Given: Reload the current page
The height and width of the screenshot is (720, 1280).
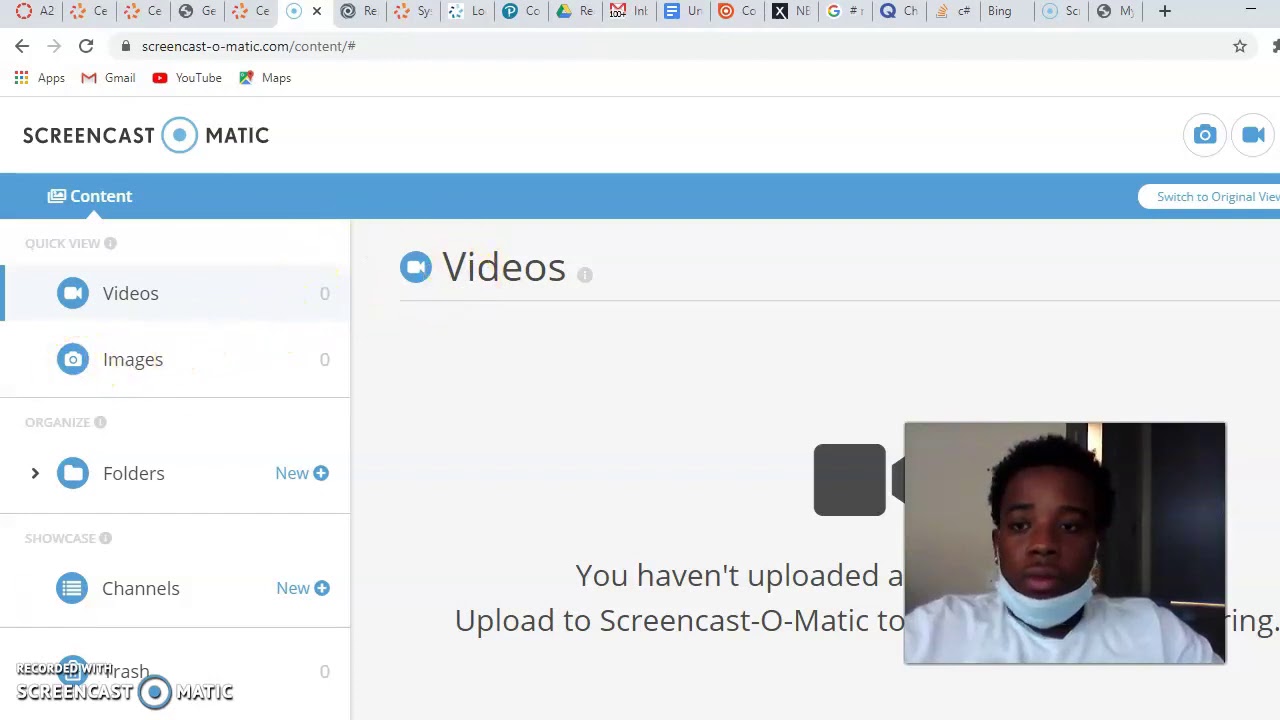Looking at the screenshot, I should 86,46.
